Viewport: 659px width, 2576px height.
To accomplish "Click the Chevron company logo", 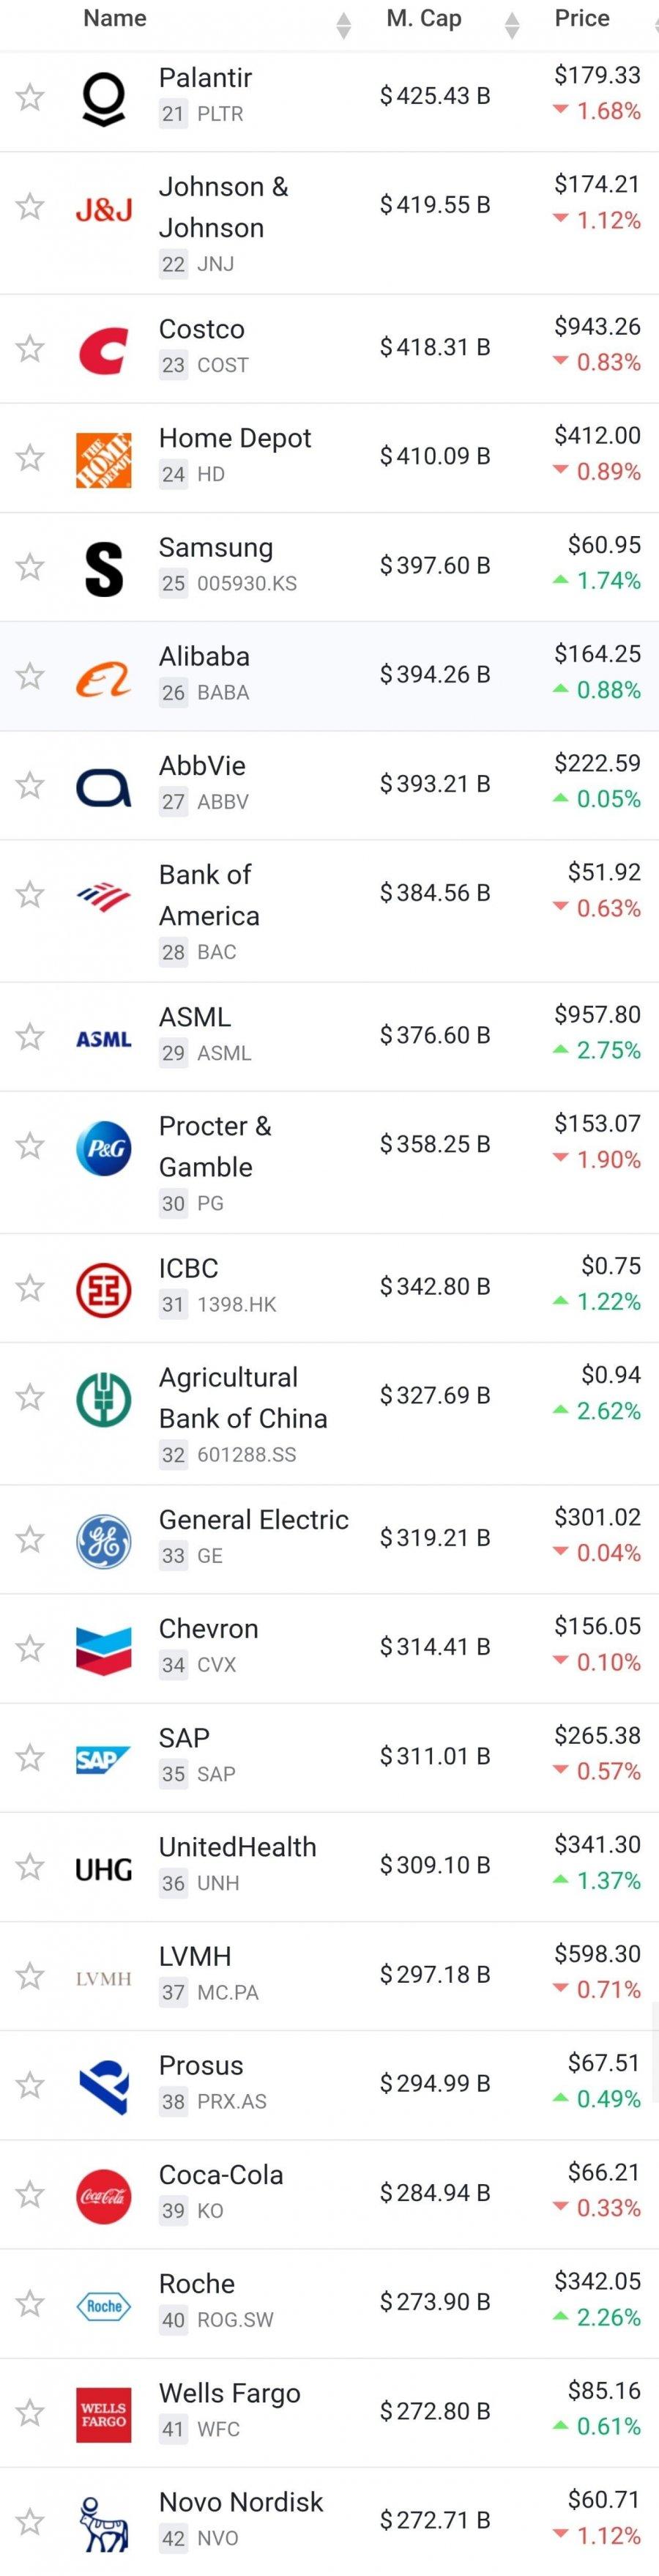I will 103,1648.
